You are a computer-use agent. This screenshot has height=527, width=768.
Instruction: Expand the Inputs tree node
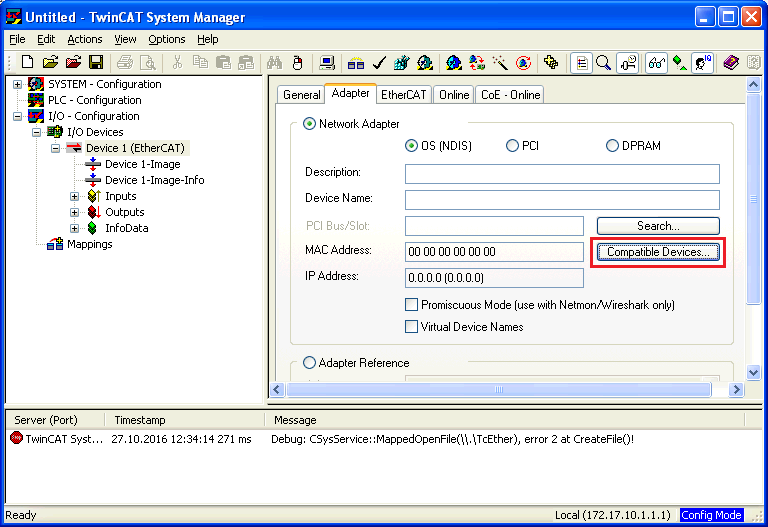point(74,196)
